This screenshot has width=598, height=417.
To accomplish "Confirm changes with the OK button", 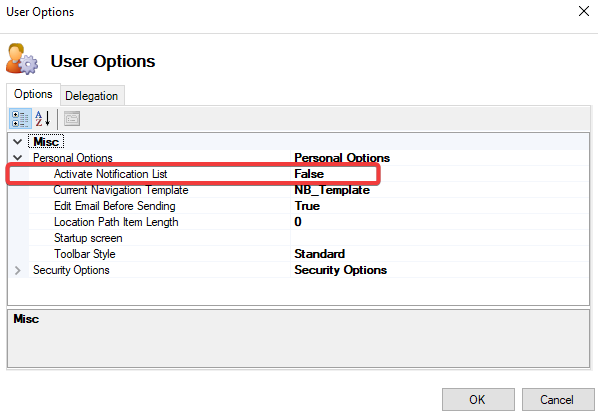I will (478, 399).
